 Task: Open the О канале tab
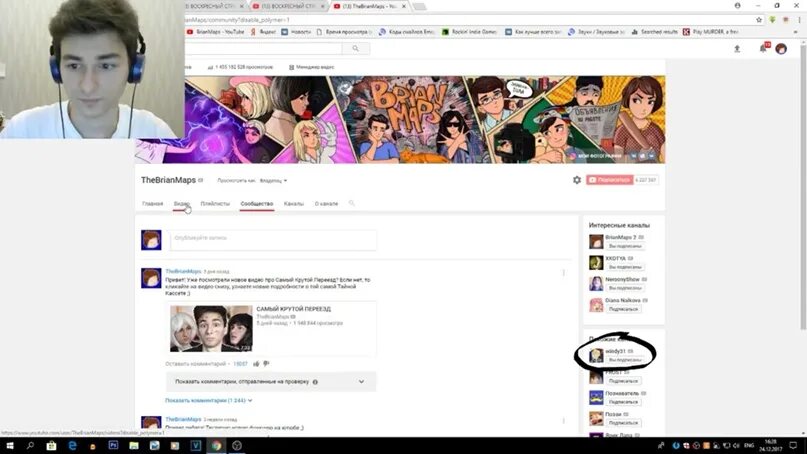point(326,204)
